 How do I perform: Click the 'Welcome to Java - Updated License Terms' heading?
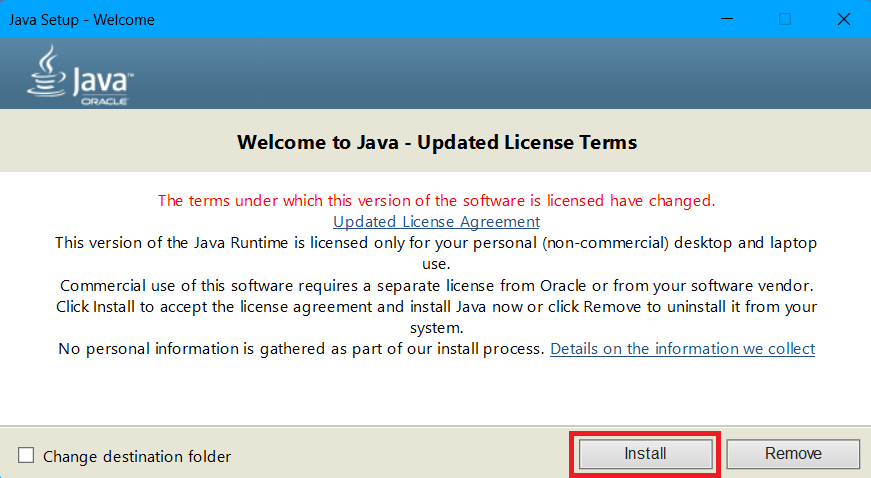[436, 142]
